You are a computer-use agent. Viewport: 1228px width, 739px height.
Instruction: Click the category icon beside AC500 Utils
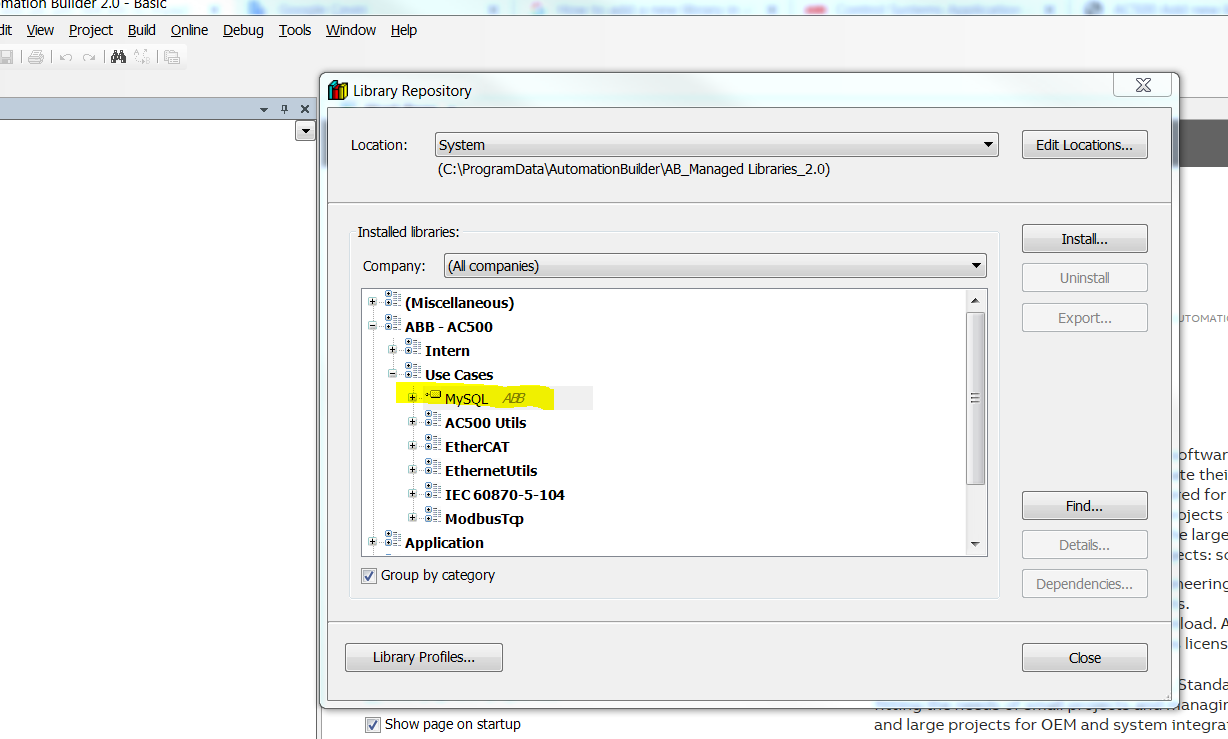tap(432, 419)
